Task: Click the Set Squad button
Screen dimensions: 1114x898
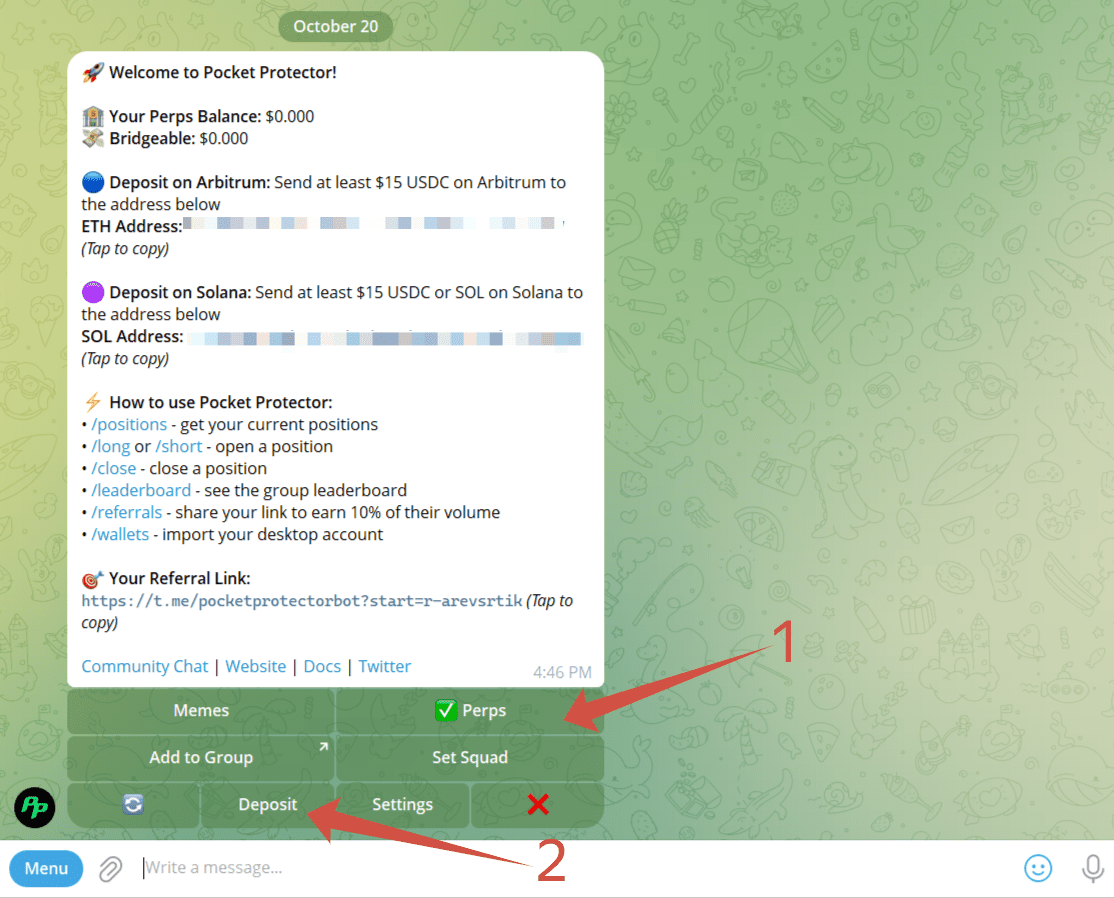Action: click(x=470, y=757)
